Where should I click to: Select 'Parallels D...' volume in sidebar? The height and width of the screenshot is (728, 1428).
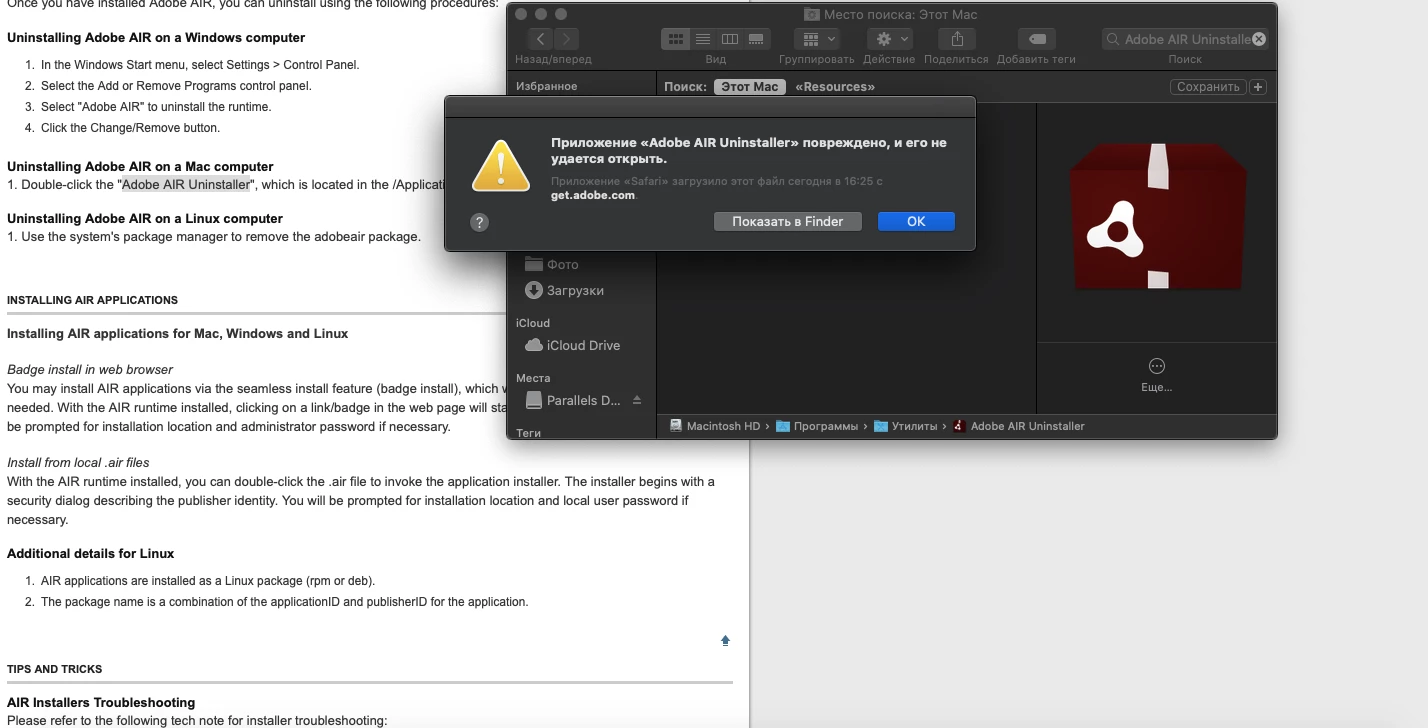point(574,401)
